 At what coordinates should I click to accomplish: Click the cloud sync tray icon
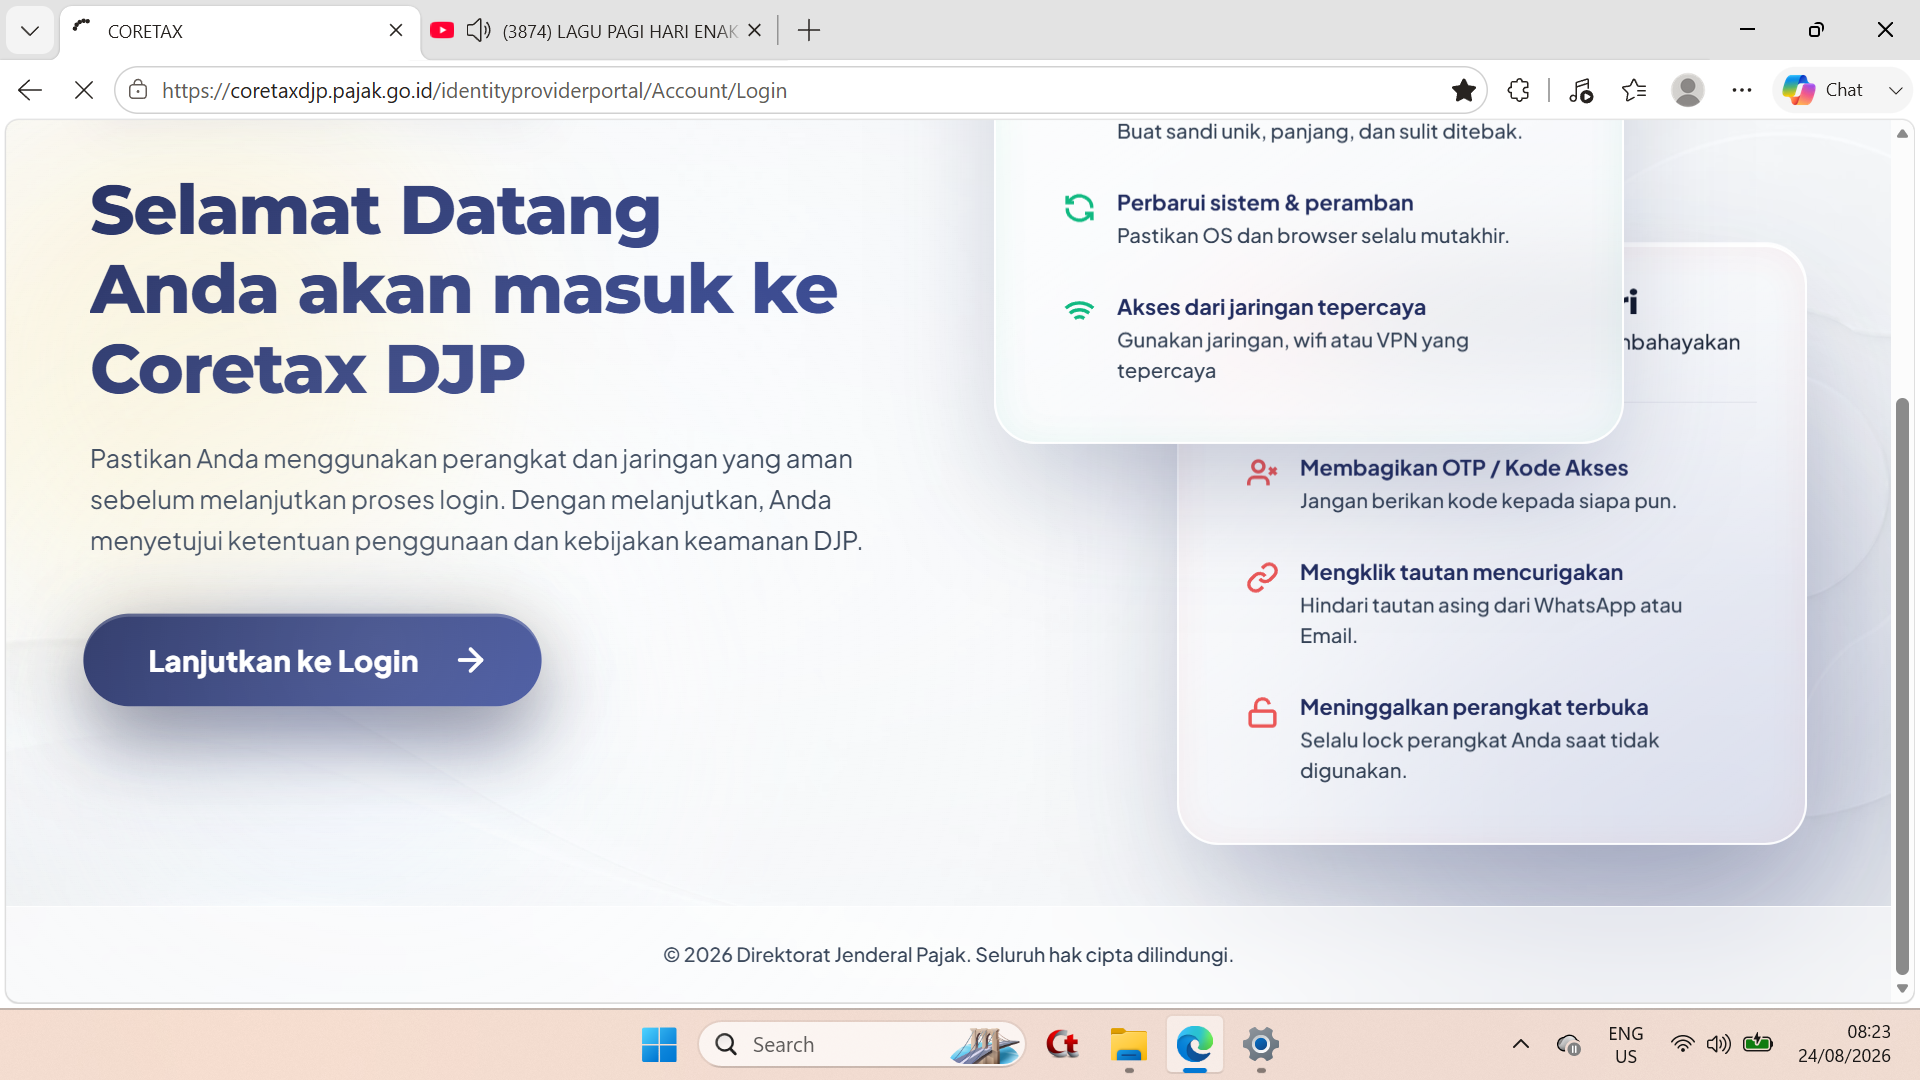tap(1569, 1045)
